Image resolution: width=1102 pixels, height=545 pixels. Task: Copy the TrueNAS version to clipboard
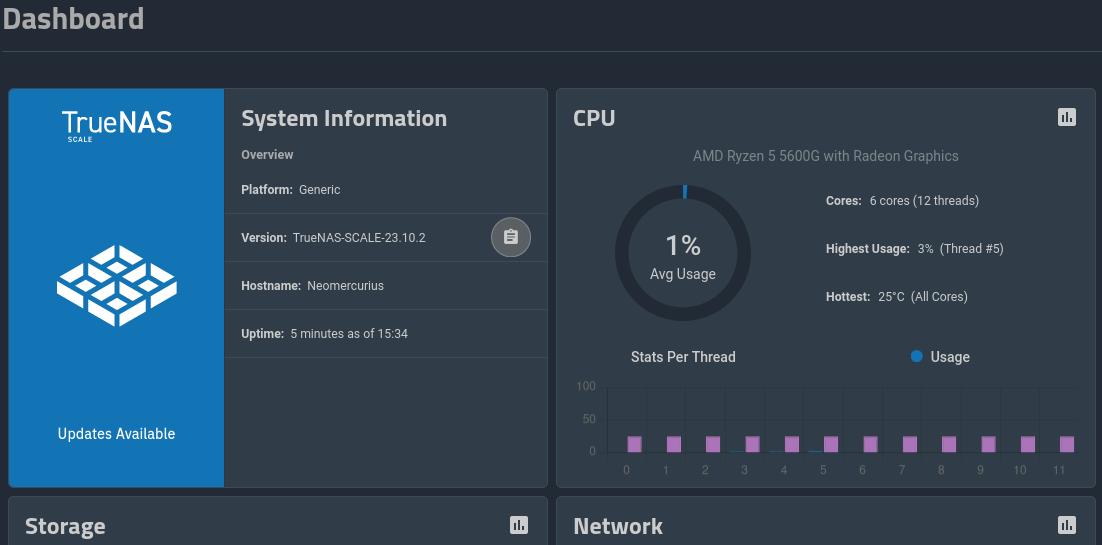pos(511,237)
